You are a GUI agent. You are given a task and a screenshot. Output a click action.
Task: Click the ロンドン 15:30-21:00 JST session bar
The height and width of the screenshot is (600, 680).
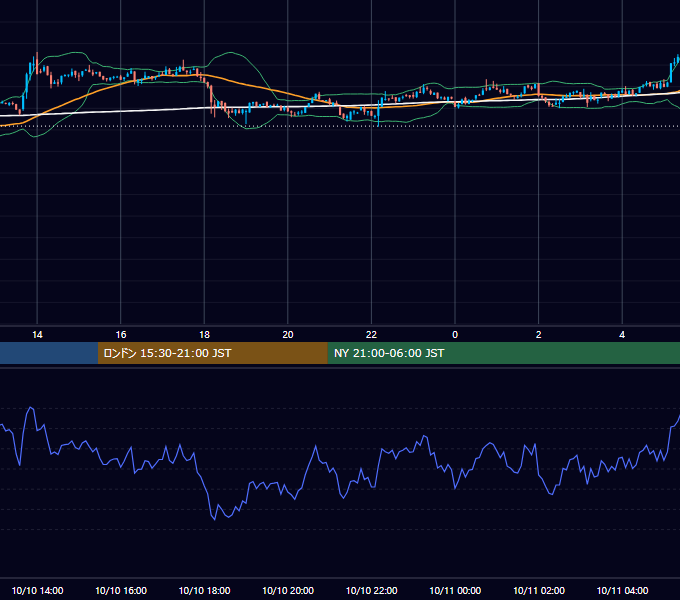coord(212,353)
